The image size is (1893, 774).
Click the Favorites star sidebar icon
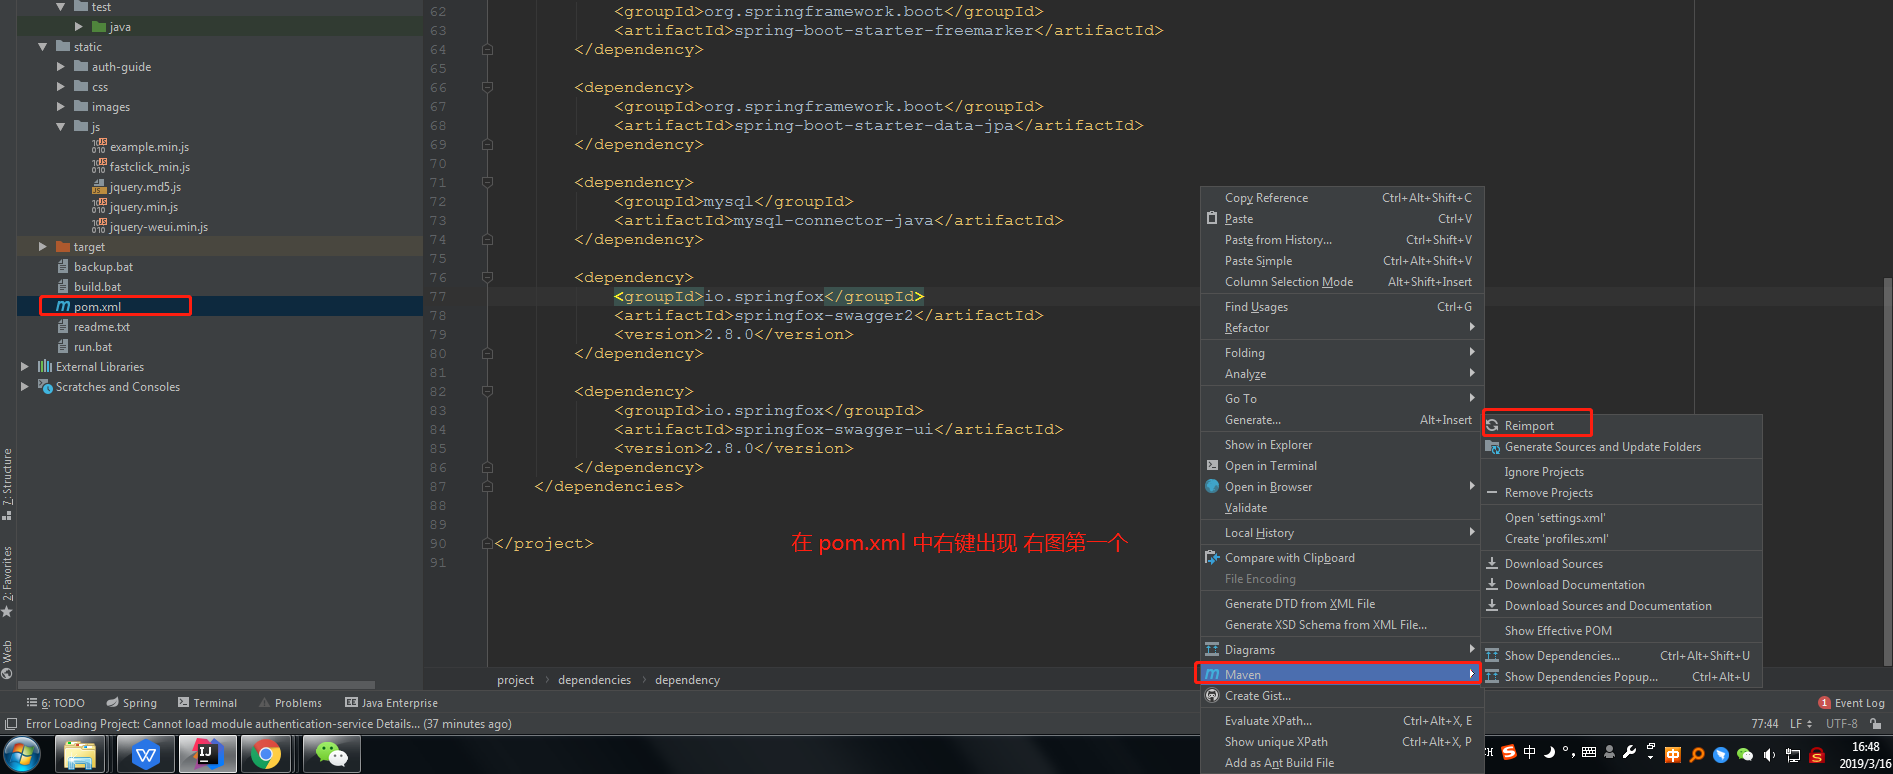pyautogui.click(x=7, y=611)
